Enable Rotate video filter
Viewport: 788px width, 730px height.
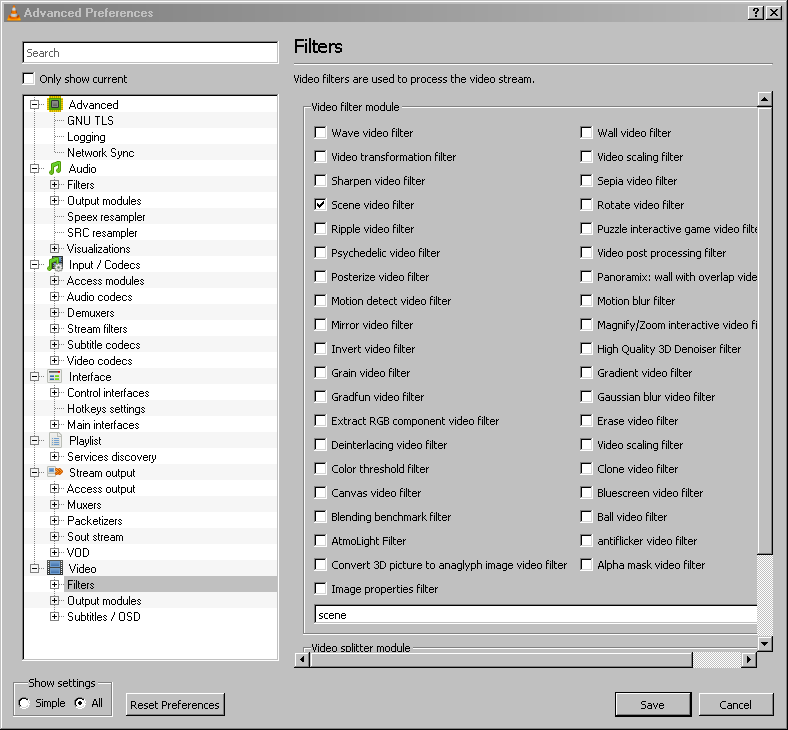[586, 204]
